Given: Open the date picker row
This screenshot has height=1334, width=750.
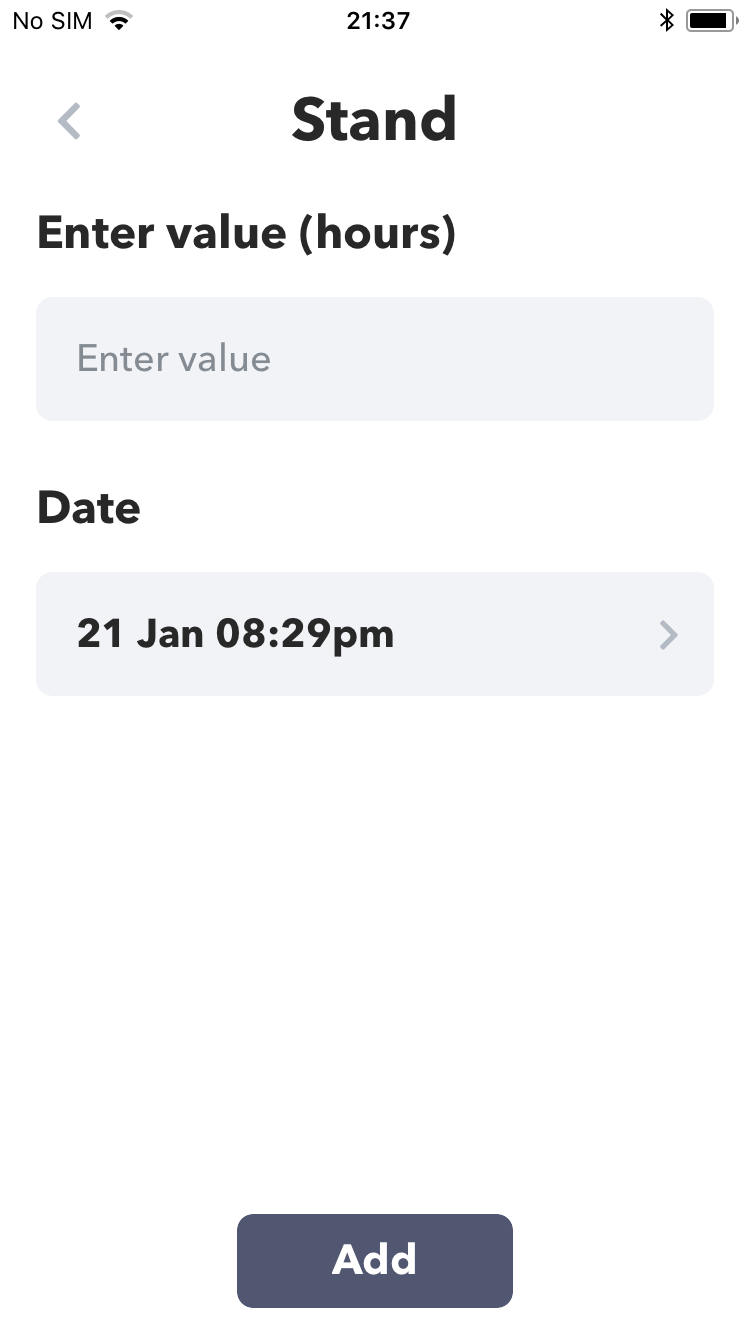Looking at the screenshot, I should coord(375,634).
